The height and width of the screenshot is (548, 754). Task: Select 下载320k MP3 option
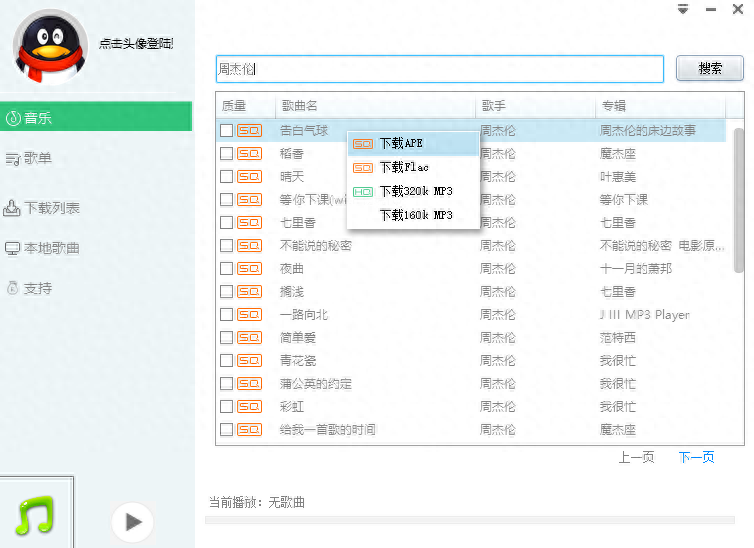pos(412,191)
